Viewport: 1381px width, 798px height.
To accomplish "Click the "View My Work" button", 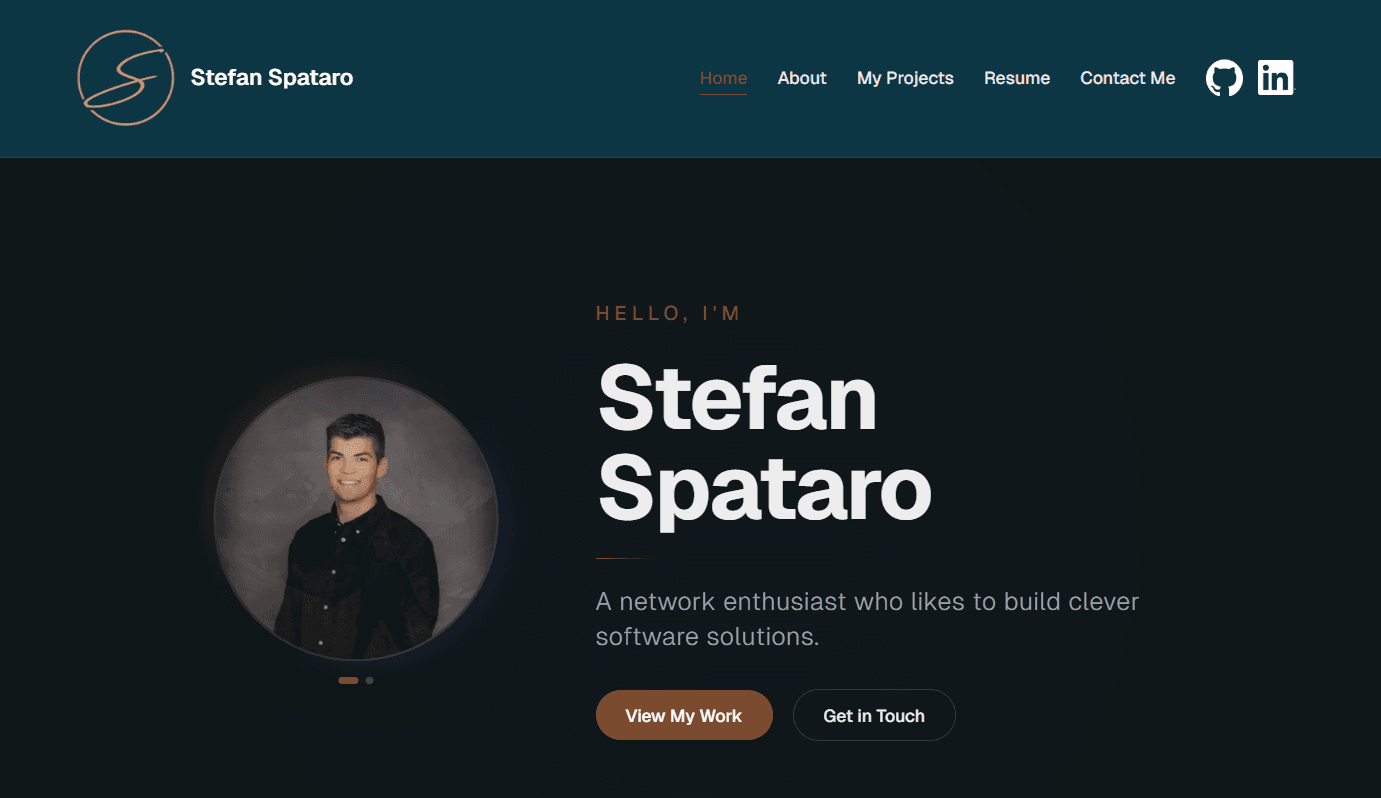I will (x=684, y=715).
